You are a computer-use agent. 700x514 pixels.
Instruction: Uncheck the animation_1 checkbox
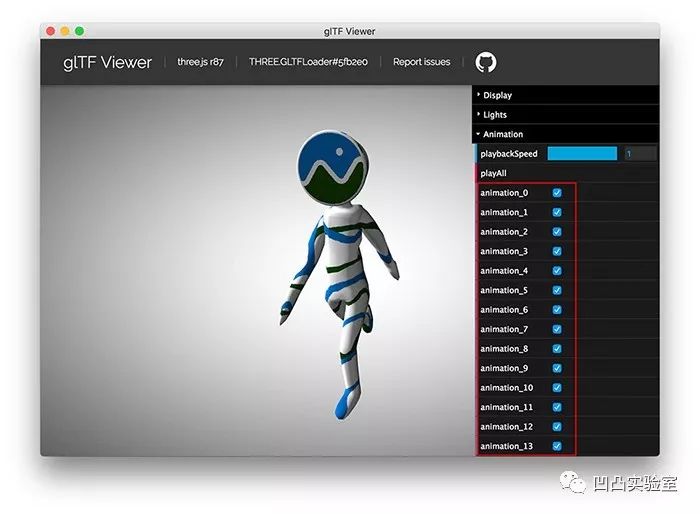coord(557,212)
